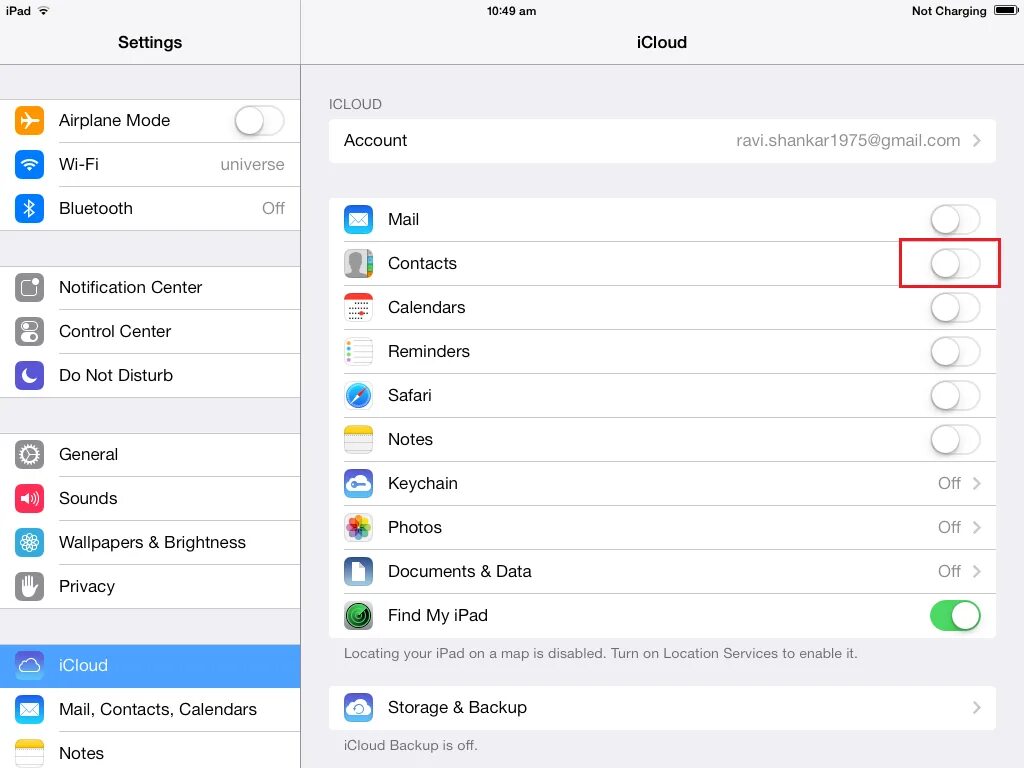Tap the iCloud cloud icon in sidebar
Image resolution: width=1024 pixels, height=768 pixels.
pyautogui.click(x=29, y=665)
